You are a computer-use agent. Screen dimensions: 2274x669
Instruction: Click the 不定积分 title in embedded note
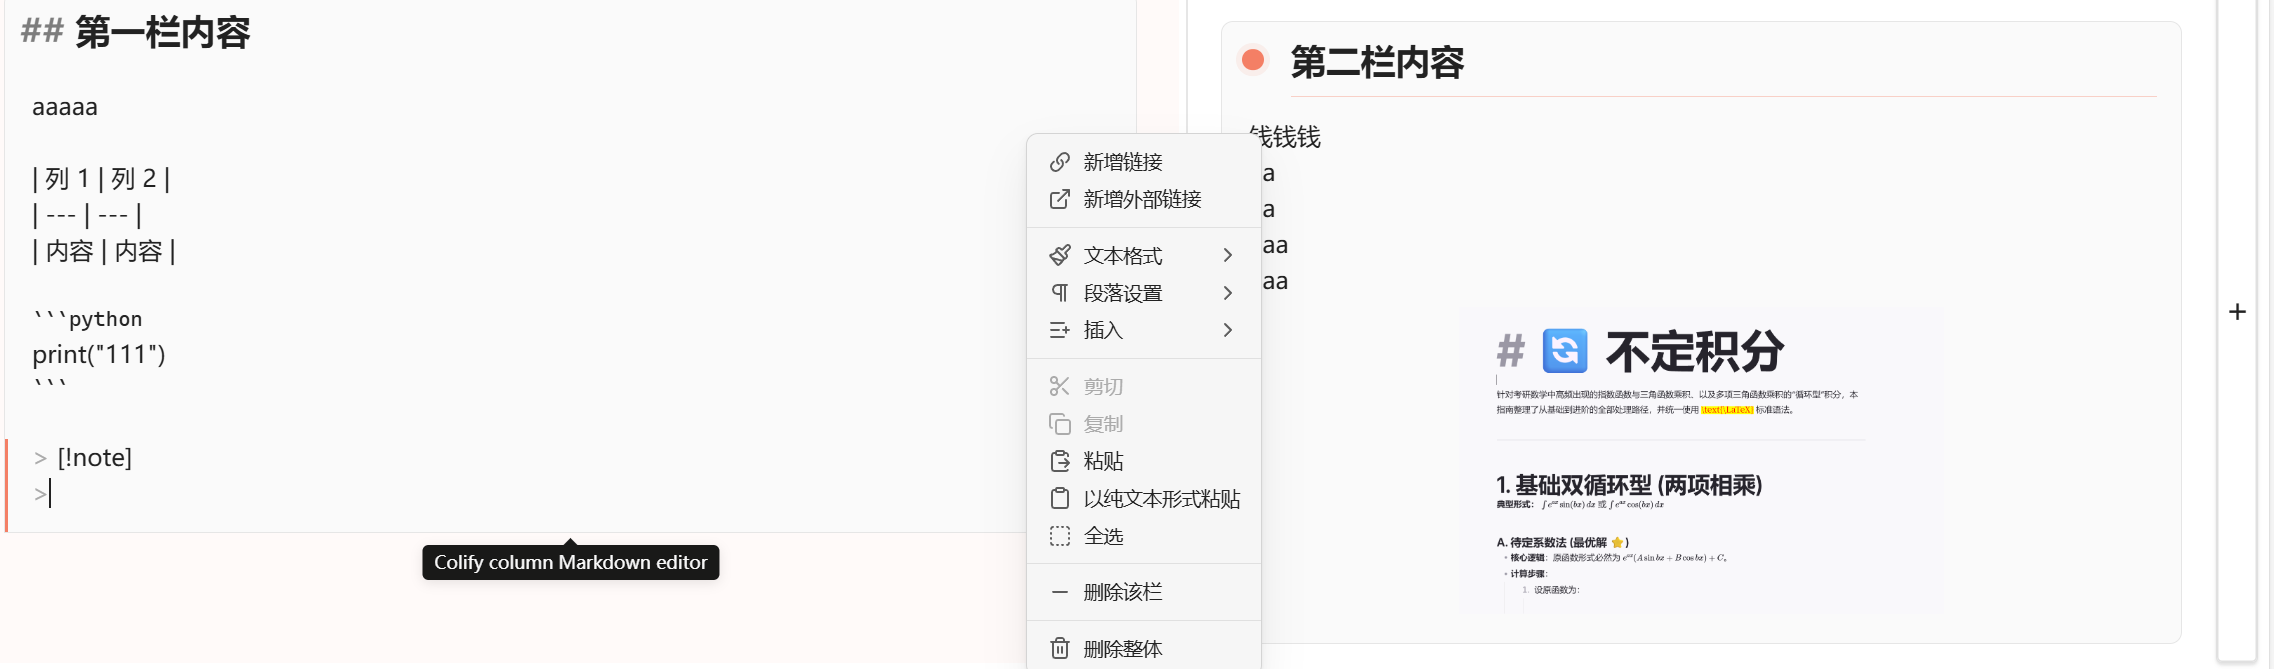point(1695,351)
